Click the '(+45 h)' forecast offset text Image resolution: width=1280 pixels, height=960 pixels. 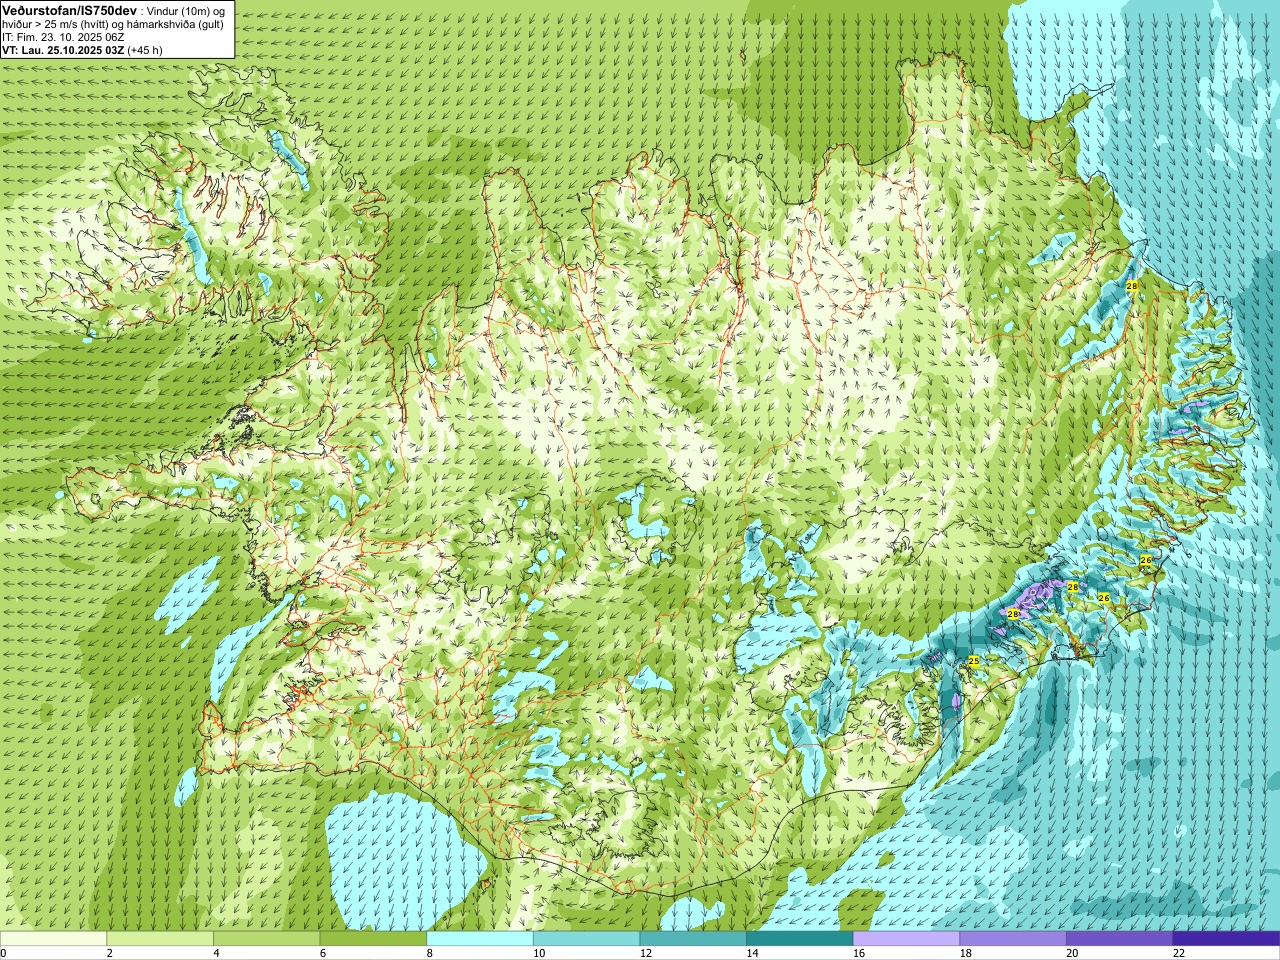[x=145, y=50]
